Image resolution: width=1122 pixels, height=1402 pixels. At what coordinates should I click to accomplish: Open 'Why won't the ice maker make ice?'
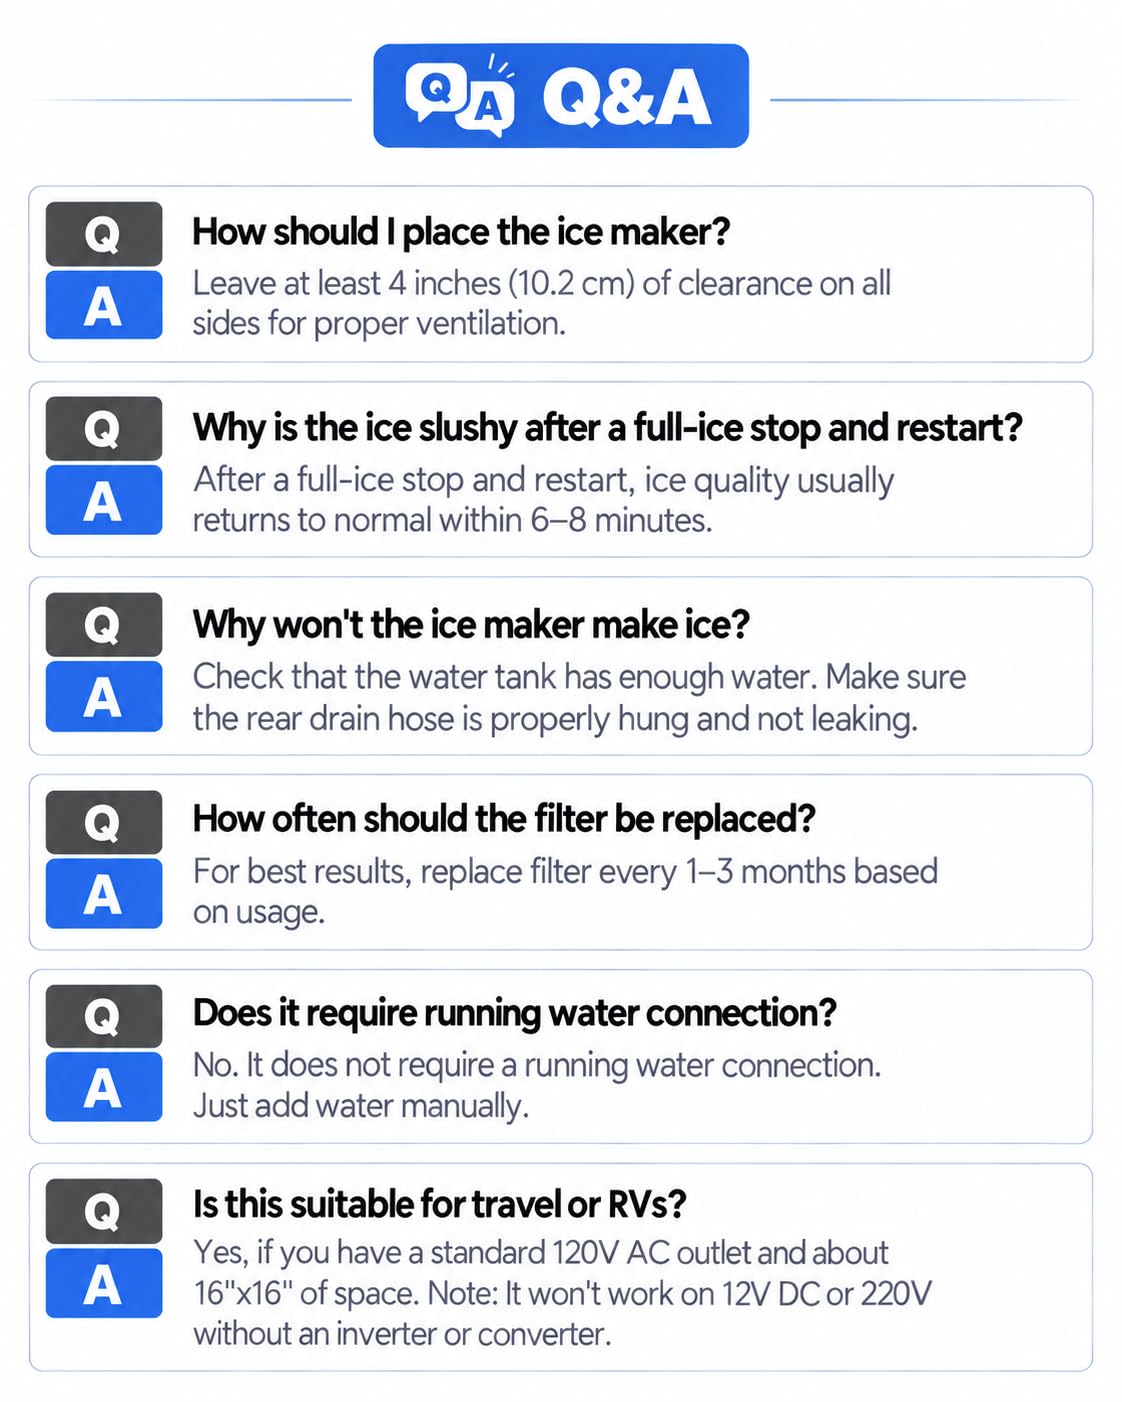coord(471,624)
